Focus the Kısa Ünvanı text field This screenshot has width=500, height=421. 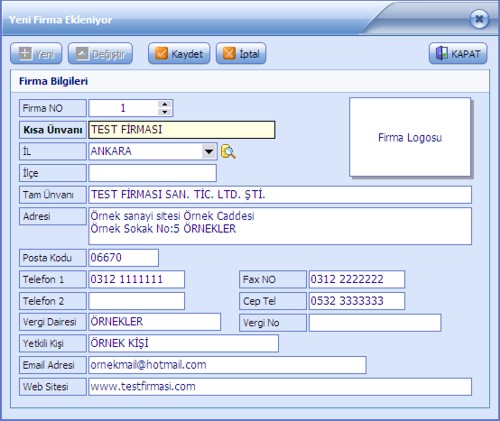(x=182, y=130)
